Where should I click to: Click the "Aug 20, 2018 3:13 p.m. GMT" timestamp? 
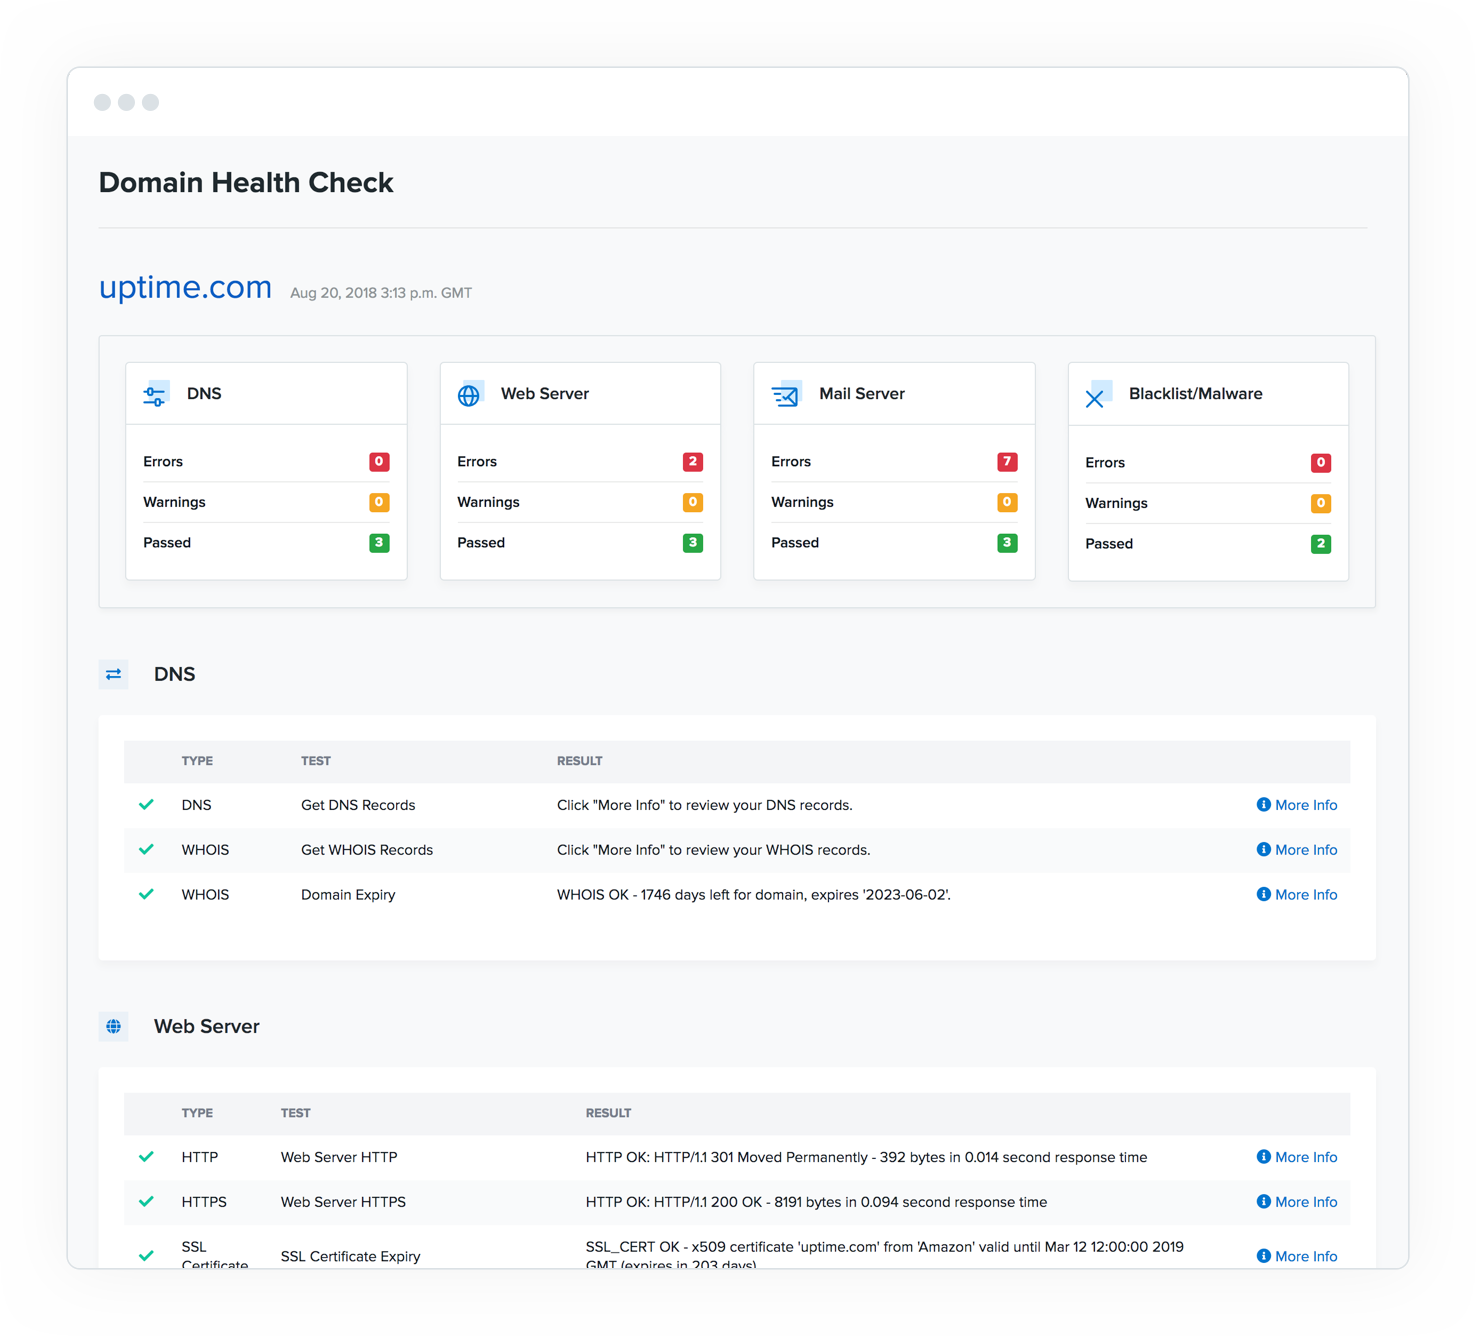click(381, 293)
